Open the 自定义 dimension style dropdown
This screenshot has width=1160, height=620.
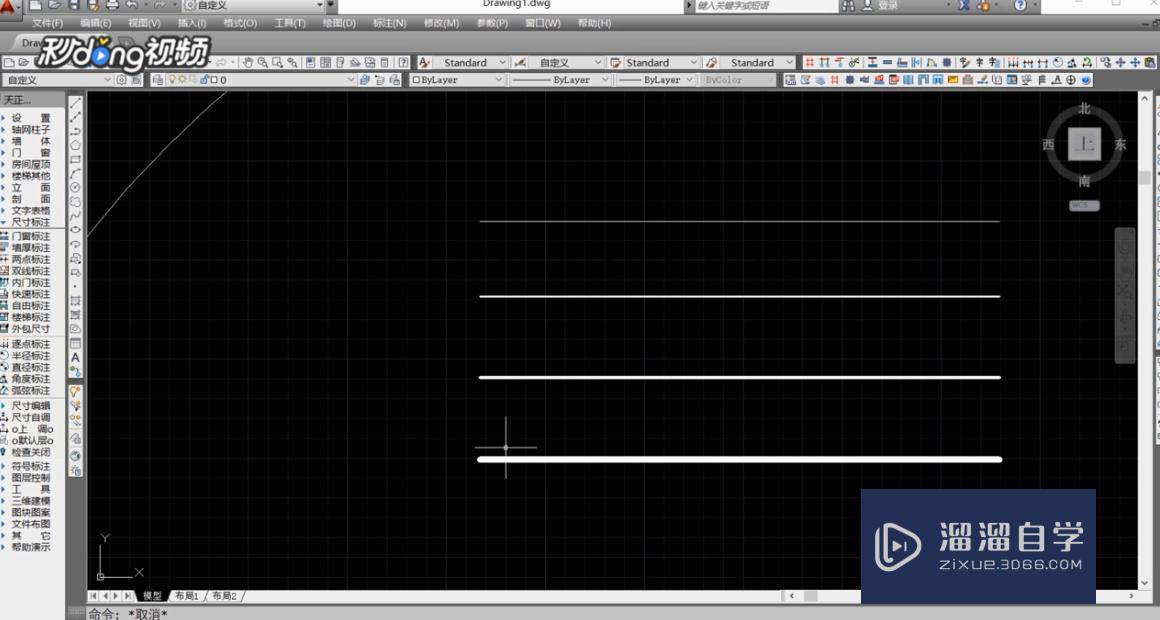click(566, 63)
